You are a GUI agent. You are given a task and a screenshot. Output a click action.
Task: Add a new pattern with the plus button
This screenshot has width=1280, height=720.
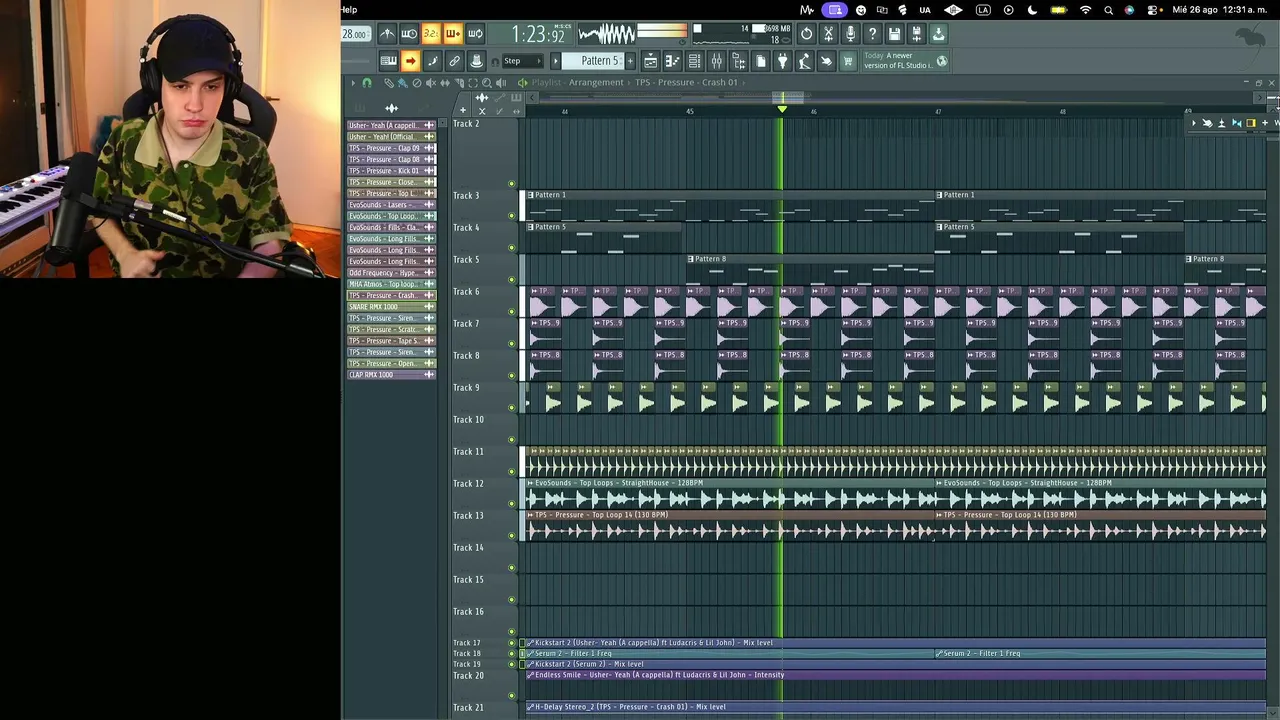629,61
